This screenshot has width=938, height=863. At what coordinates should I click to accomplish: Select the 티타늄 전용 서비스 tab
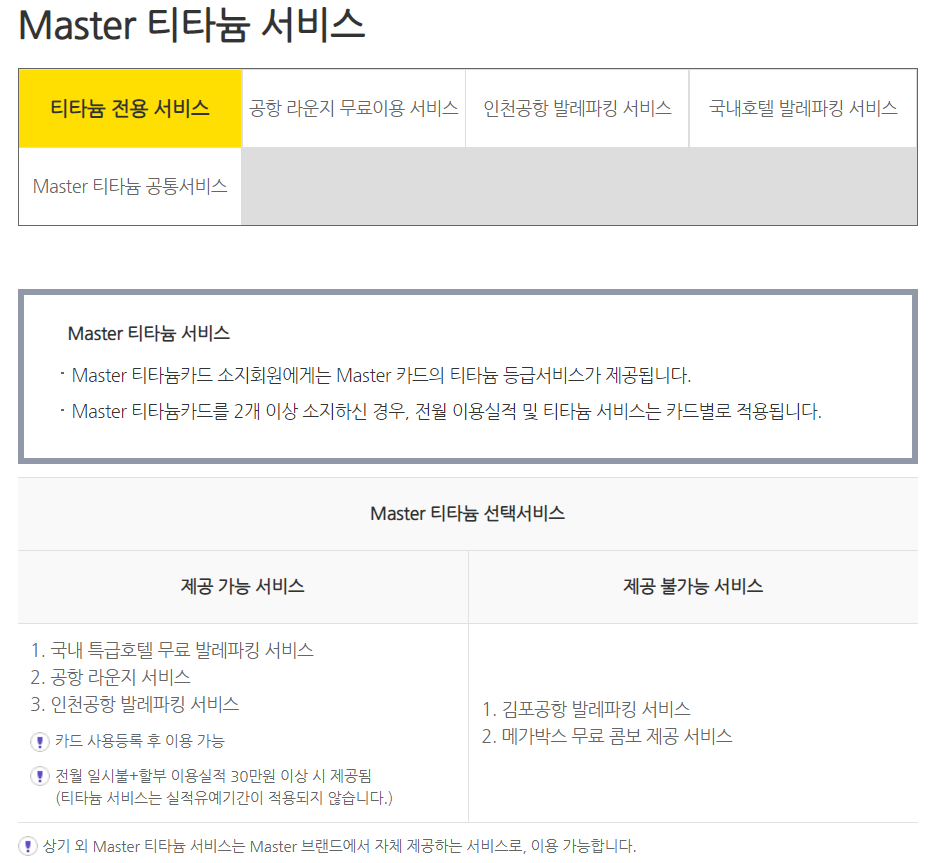click(130, 108)
